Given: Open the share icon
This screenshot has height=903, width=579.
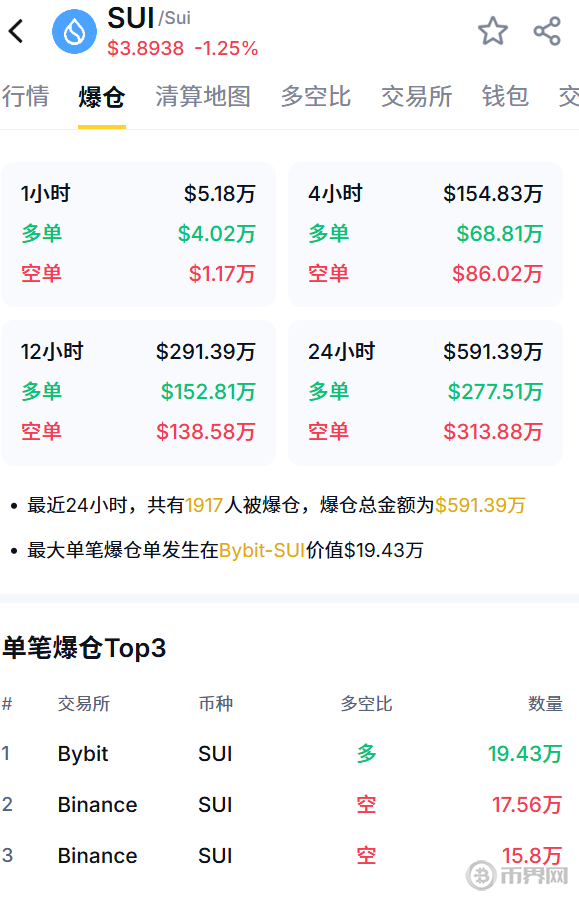Looking at the screenshot, I should coord(547,31).
